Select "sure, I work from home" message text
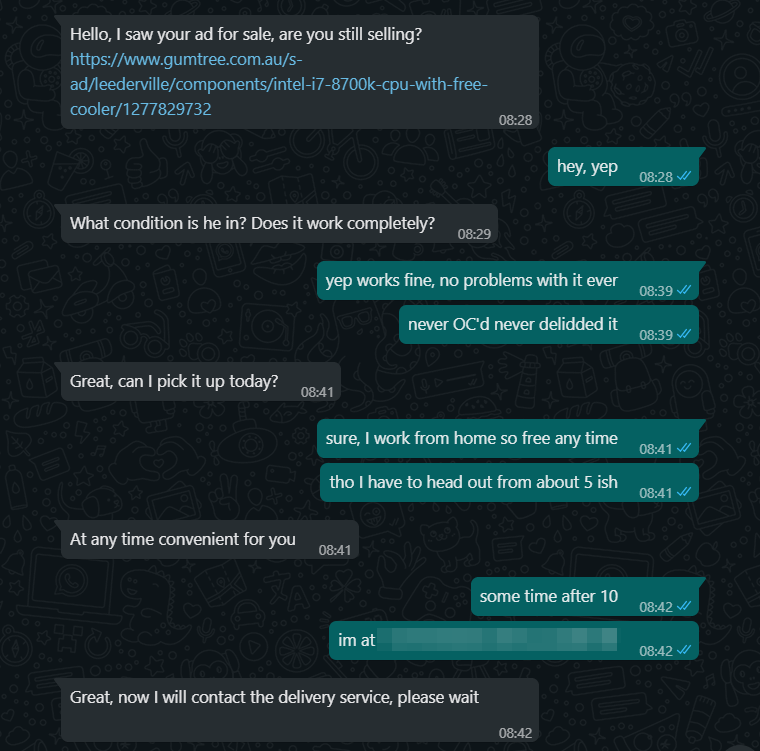760x751 pixels. [472, 439]
